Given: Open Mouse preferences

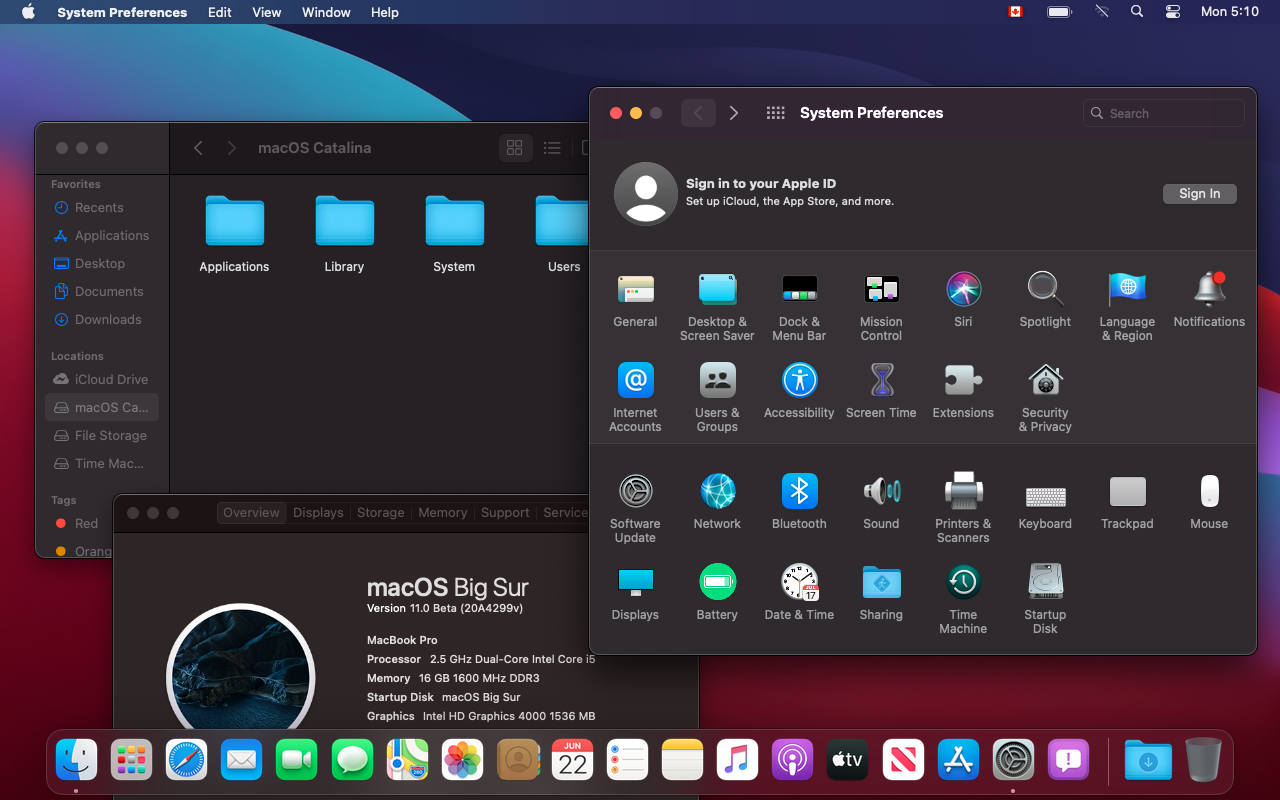Looking at the screenshot, I should [x=1209, y=502].
